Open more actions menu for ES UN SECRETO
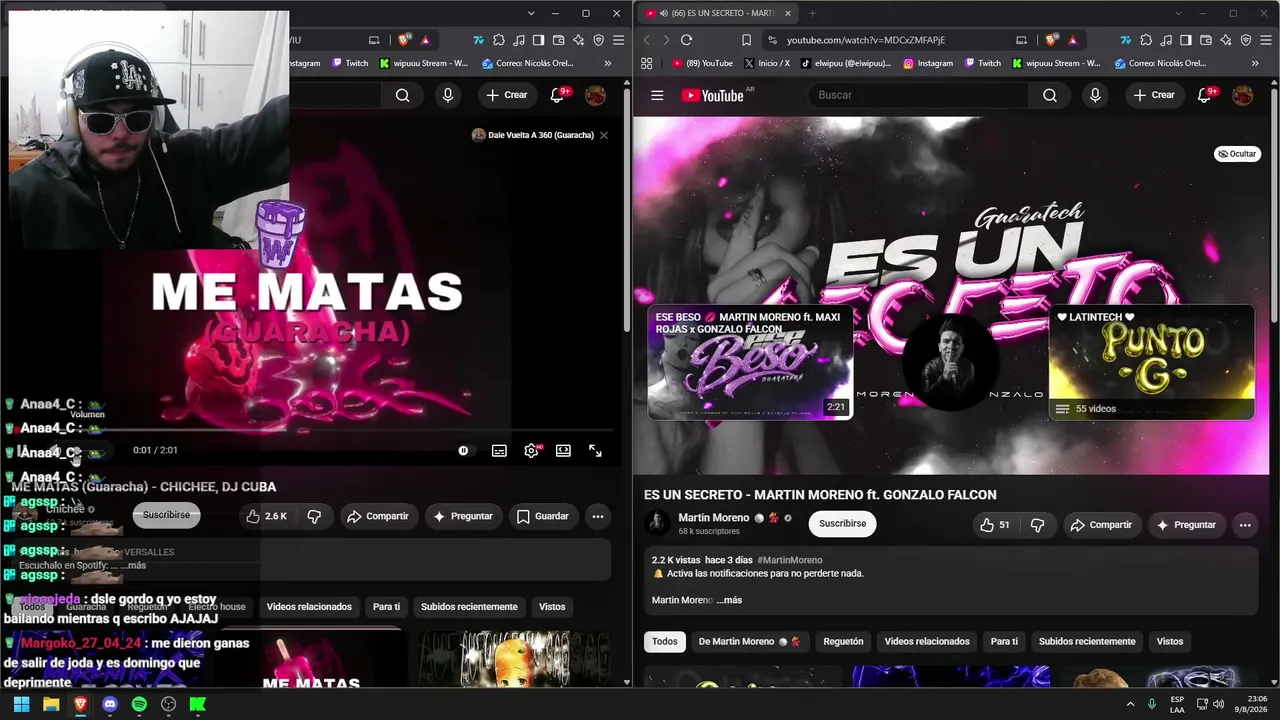Viewport: 1280px width, 720px height. (x=1245, y=525)
